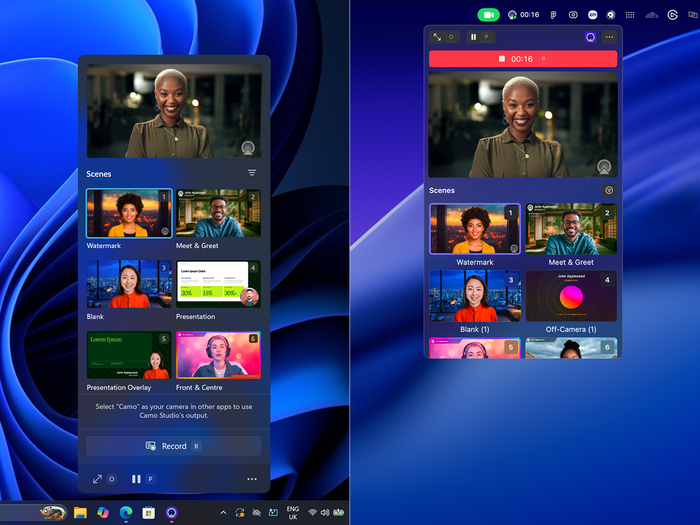Click the dotted grid icon in the Mac menu bar
700x525 pixels.
click(x=630, y=15)
